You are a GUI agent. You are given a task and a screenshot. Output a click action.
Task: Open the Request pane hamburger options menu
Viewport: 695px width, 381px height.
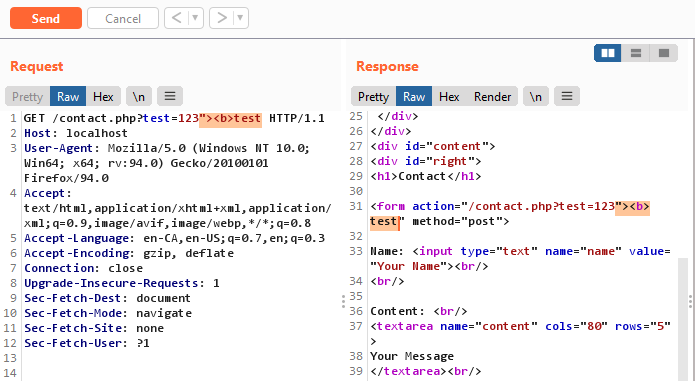point(170,96)
